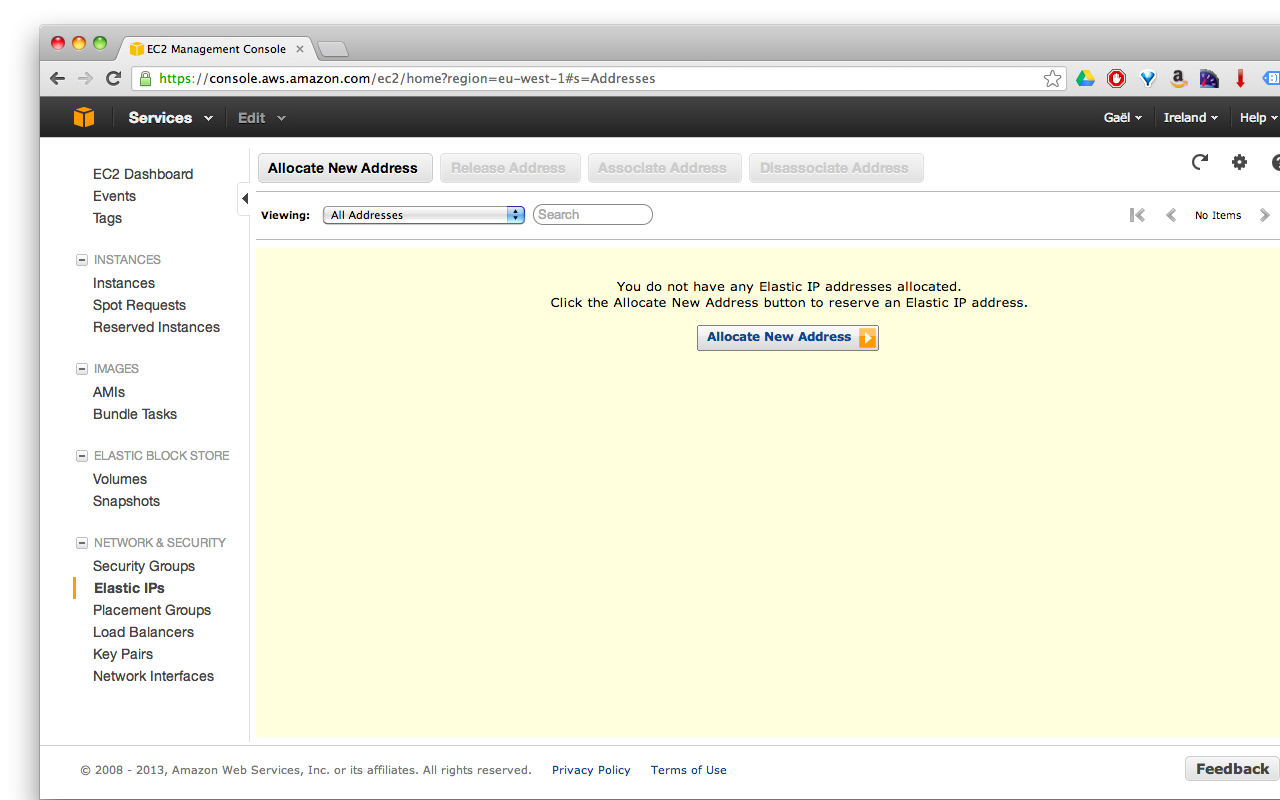1280x800 pixels.
Task: Refresh the Elastic IP list
Action: pyautogui.click(x=1199, y=161)
